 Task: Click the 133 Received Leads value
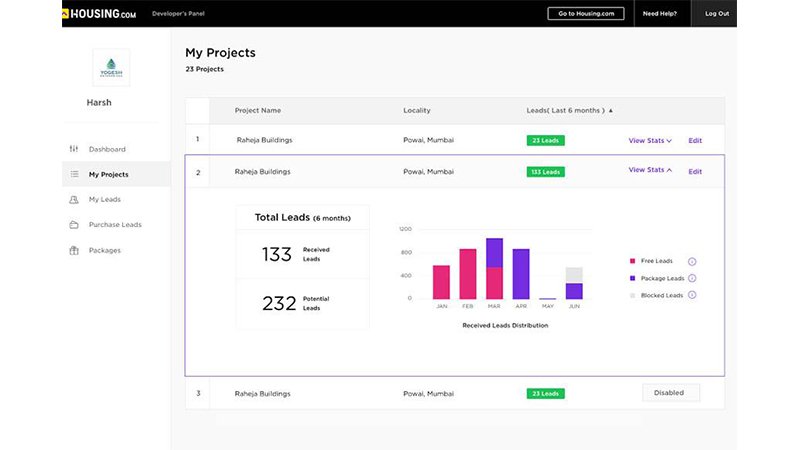[x=277, y=254]
